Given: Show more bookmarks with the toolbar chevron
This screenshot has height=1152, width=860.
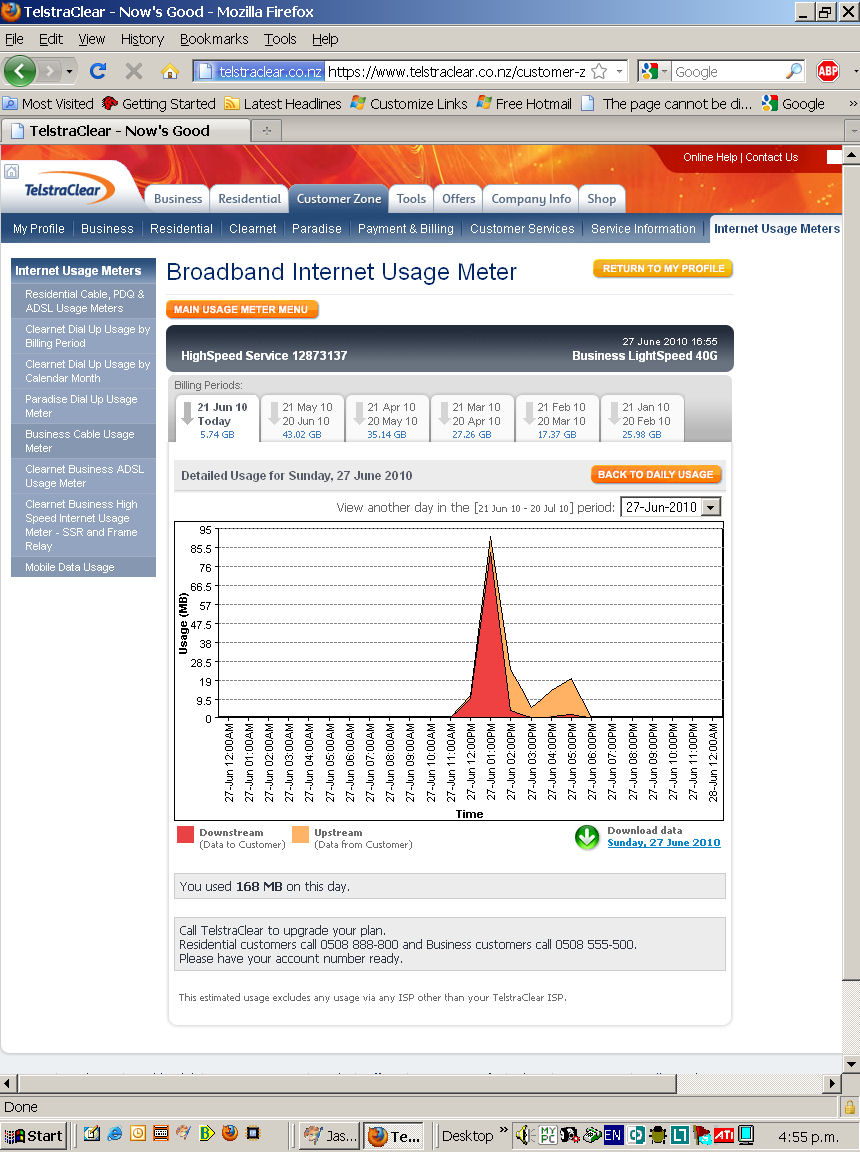Looking at the screenshot, I should click(x=852, y=104).
